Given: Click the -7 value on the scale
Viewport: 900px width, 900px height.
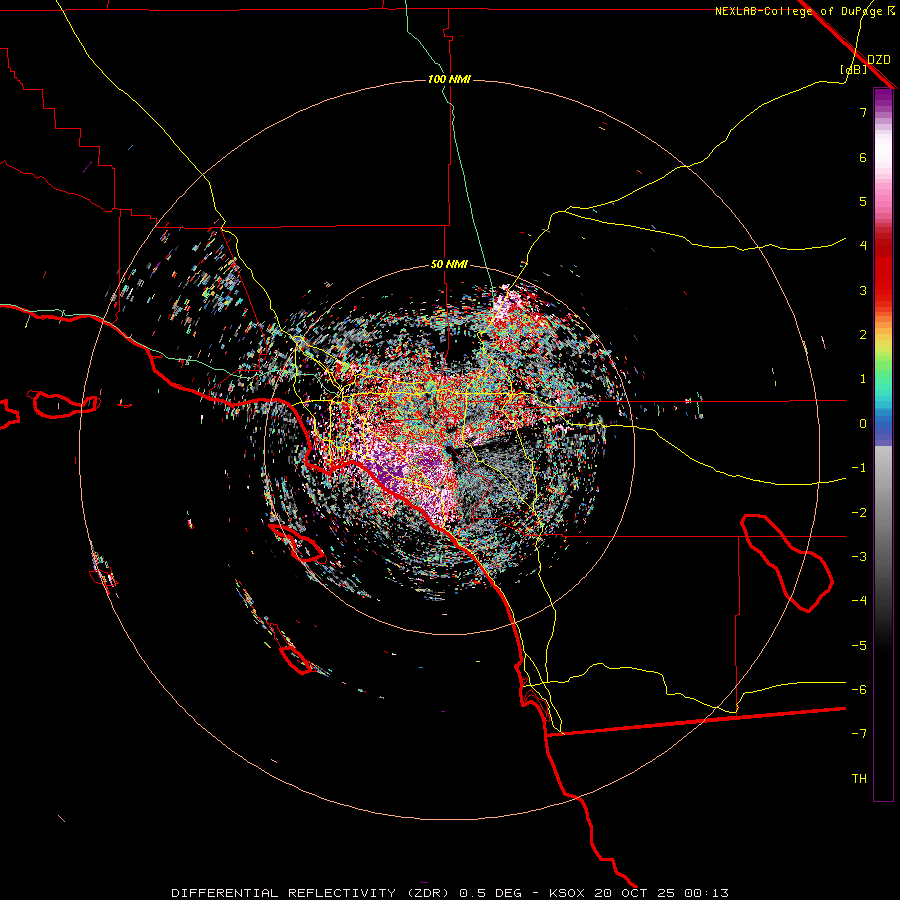Looking at the screenshot, I should tap(859, 734).
